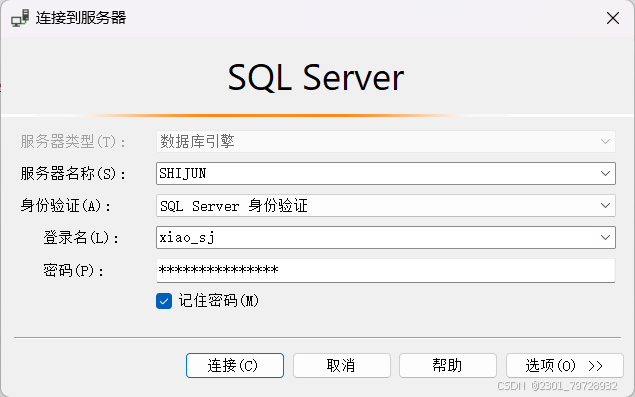Close the 连接到服务器 dialog
The height and width of the screenshot is (397, 635).
613,18
